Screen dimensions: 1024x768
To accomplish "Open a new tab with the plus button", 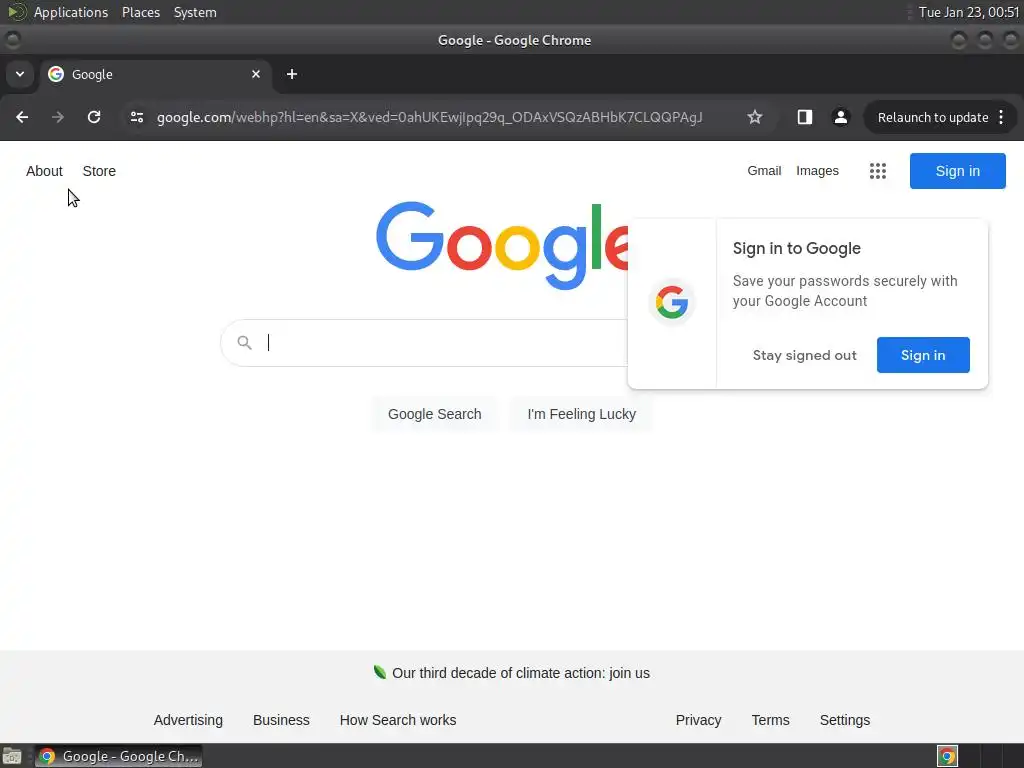I will coord(292,74).
